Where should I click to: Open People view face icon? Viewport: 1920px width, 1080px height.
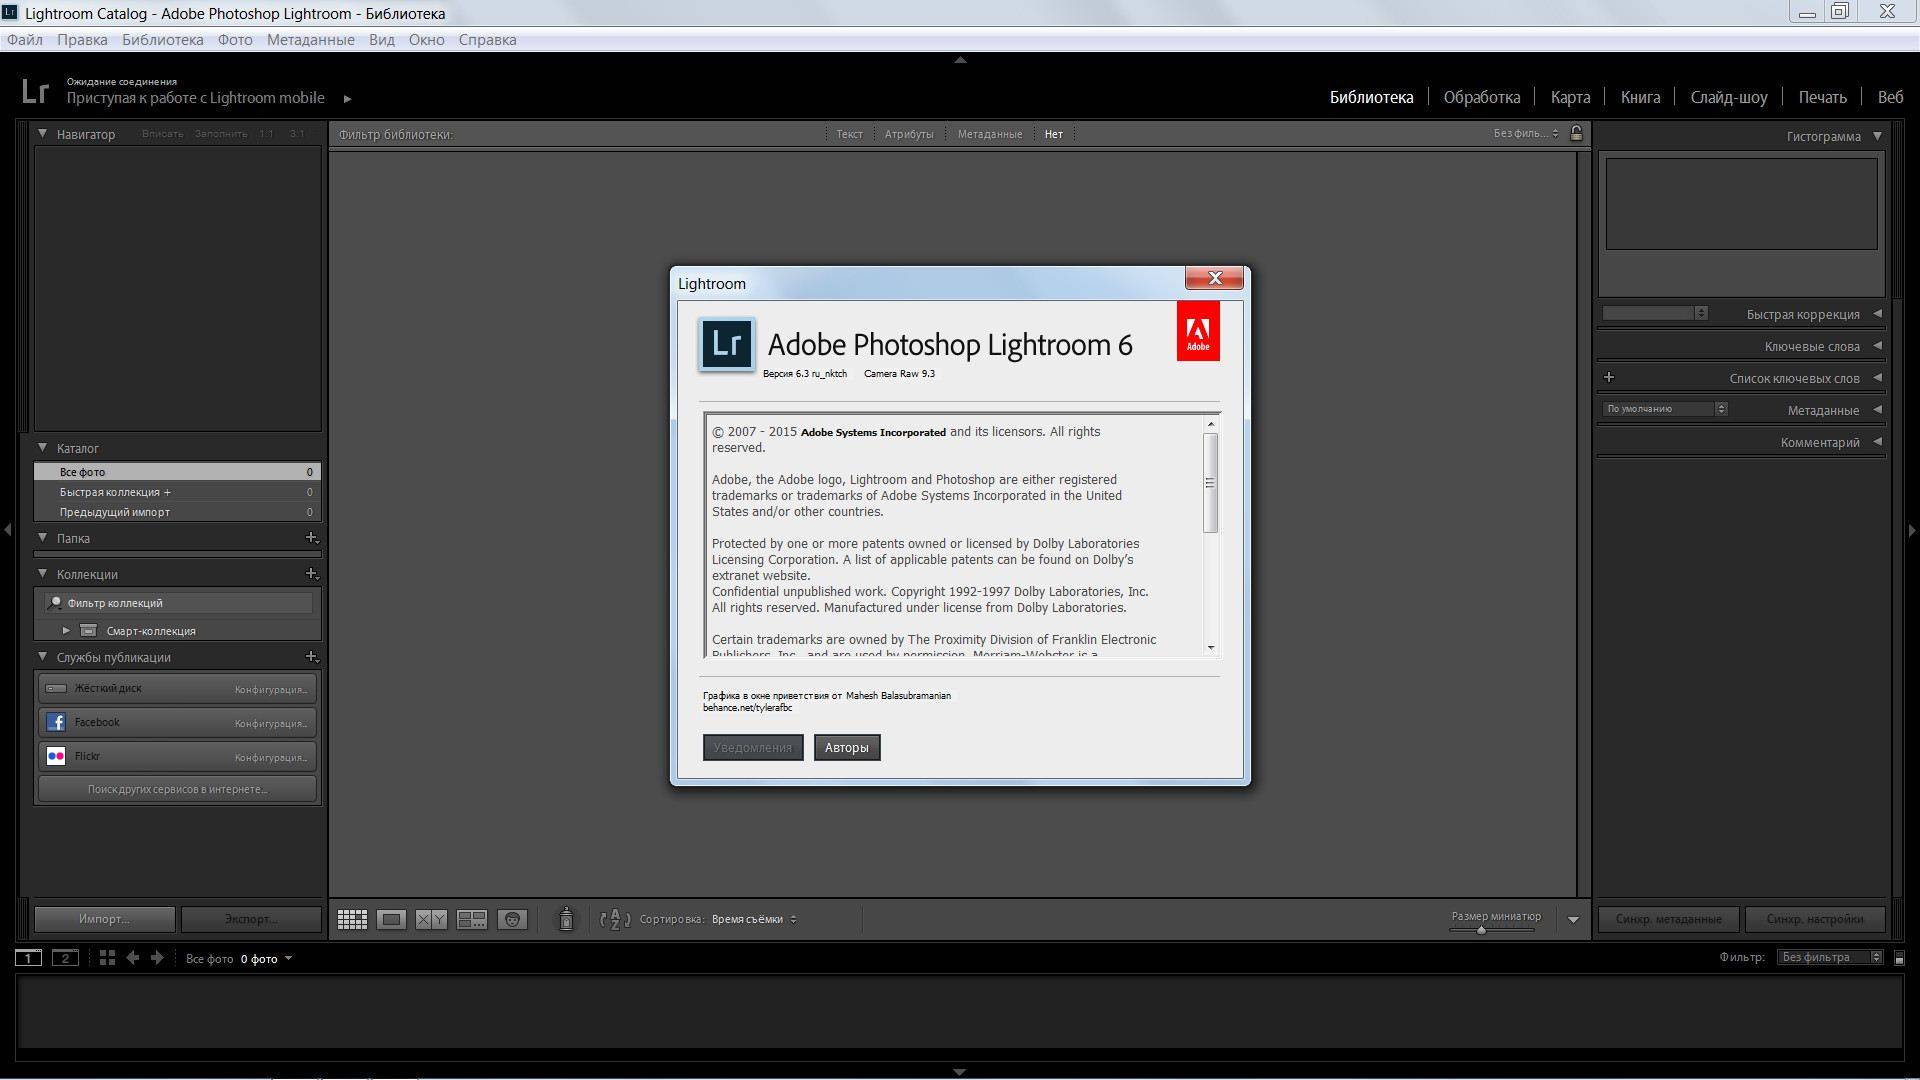pyautogui.click(x=512, y=919)
